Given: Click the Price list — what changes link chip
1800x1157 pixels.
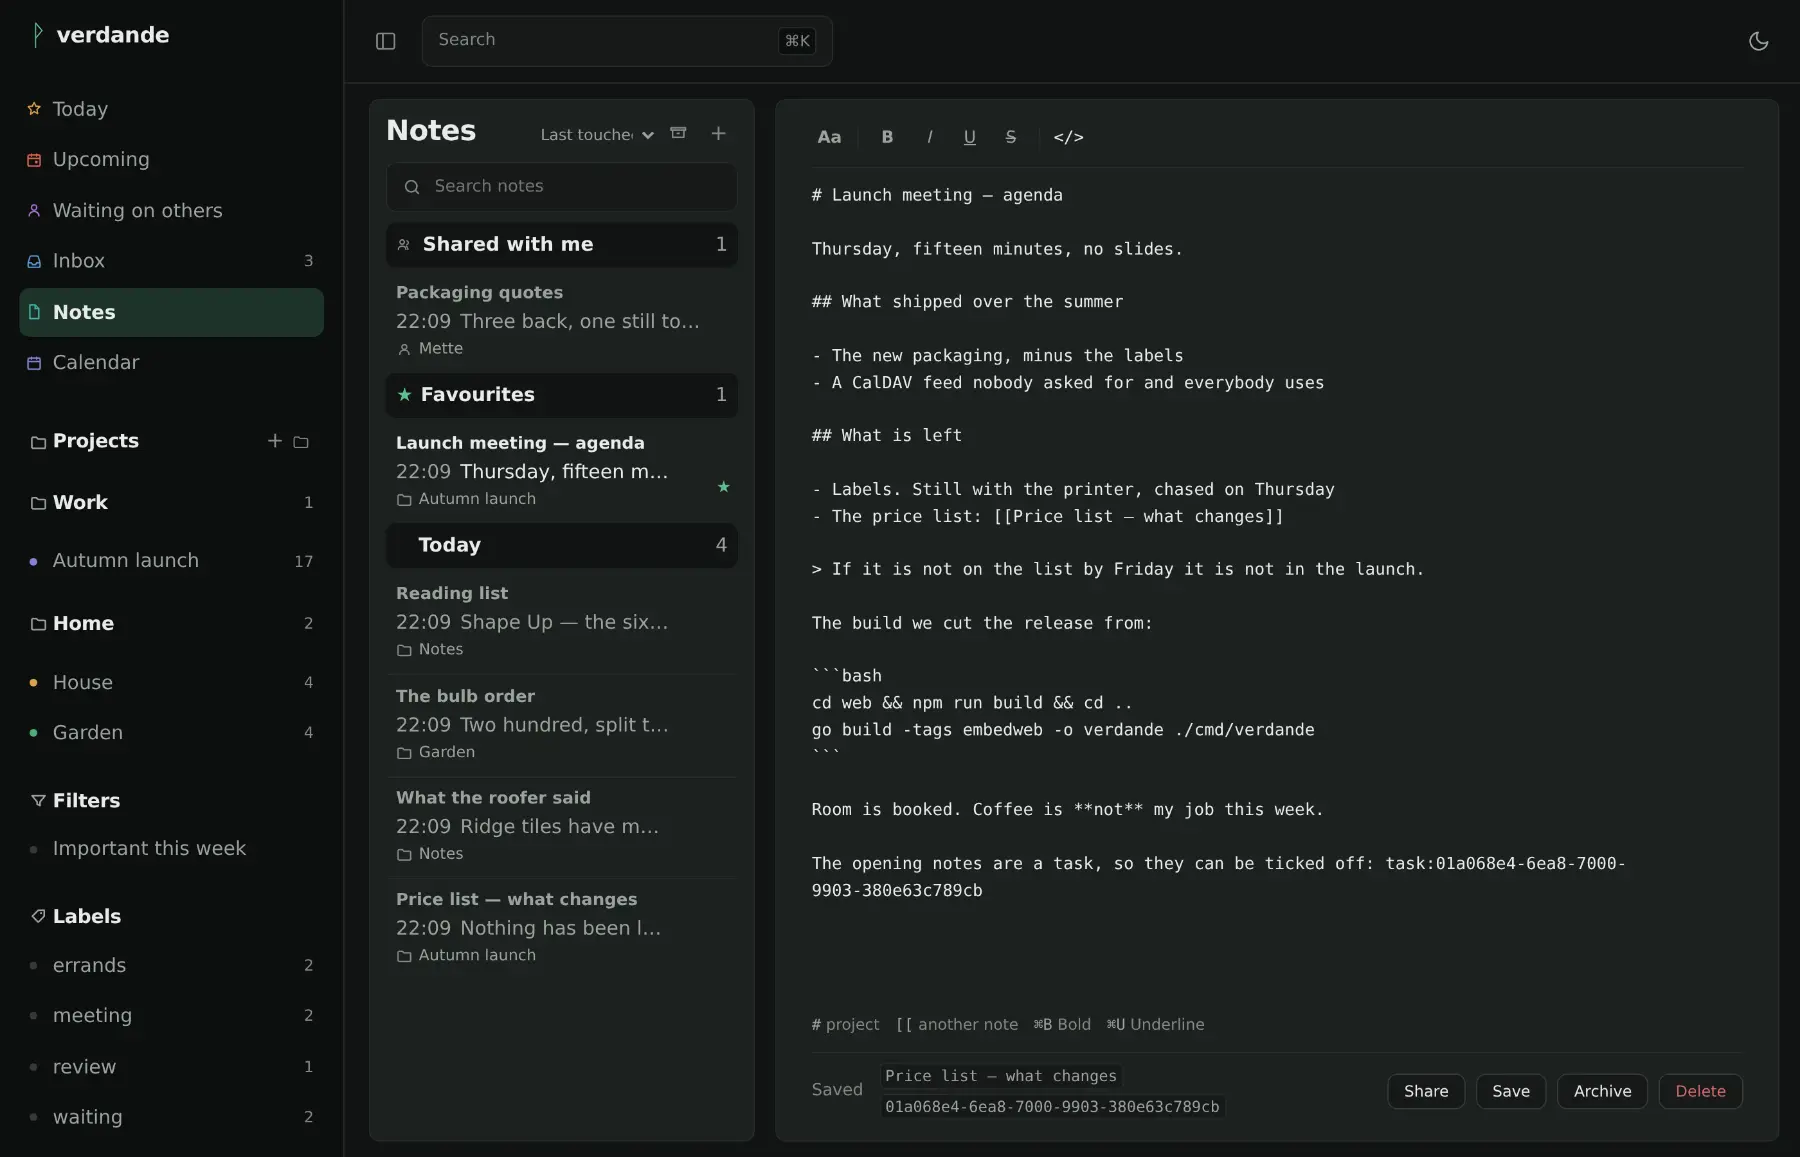Looking at the screenshot, I should [1001, 1076].
